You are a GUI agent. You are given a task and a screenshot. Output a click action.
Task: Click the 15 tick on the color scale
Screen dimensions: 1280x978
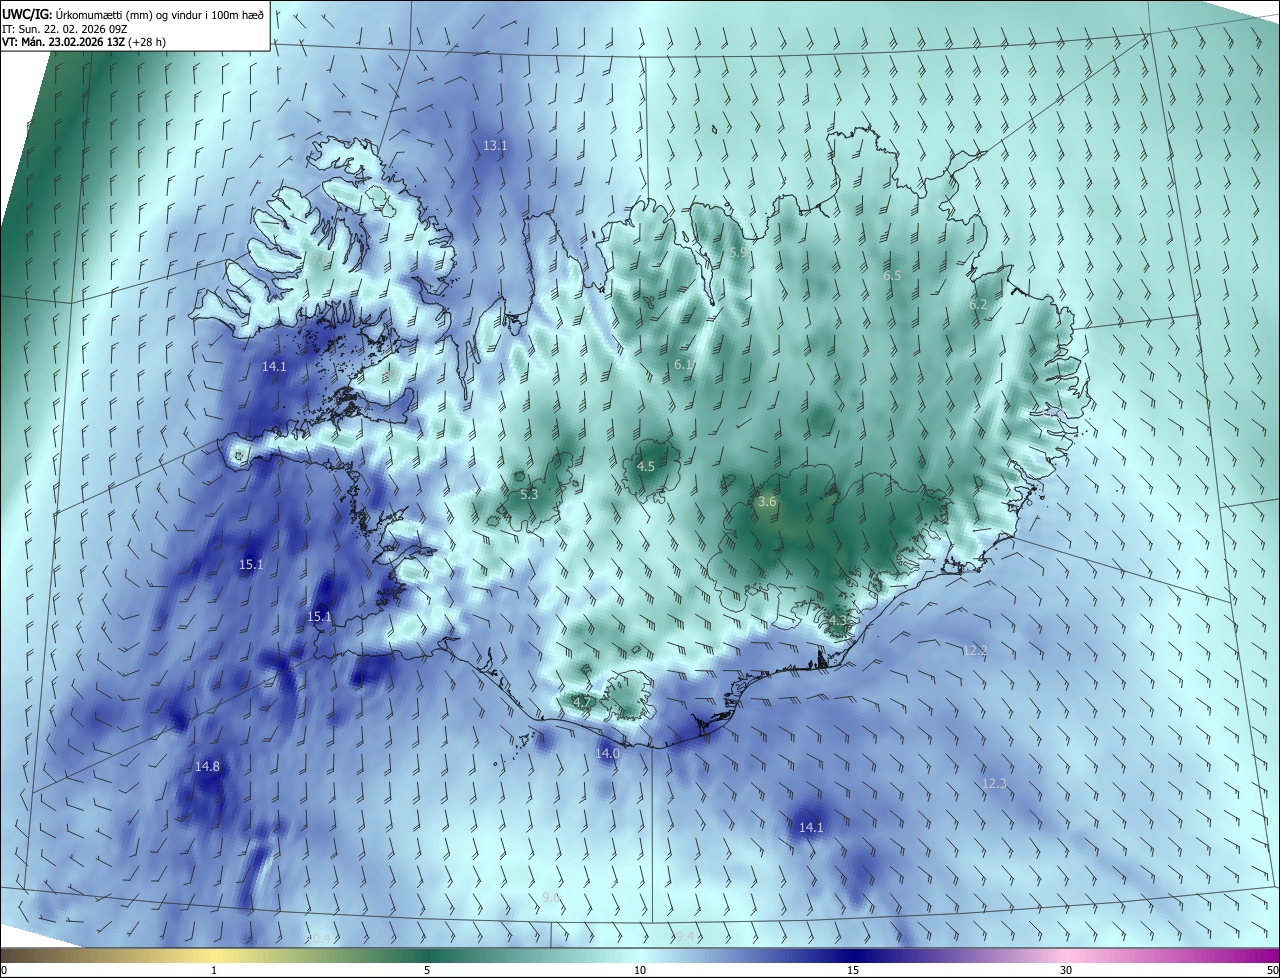(x=853, y=971)
